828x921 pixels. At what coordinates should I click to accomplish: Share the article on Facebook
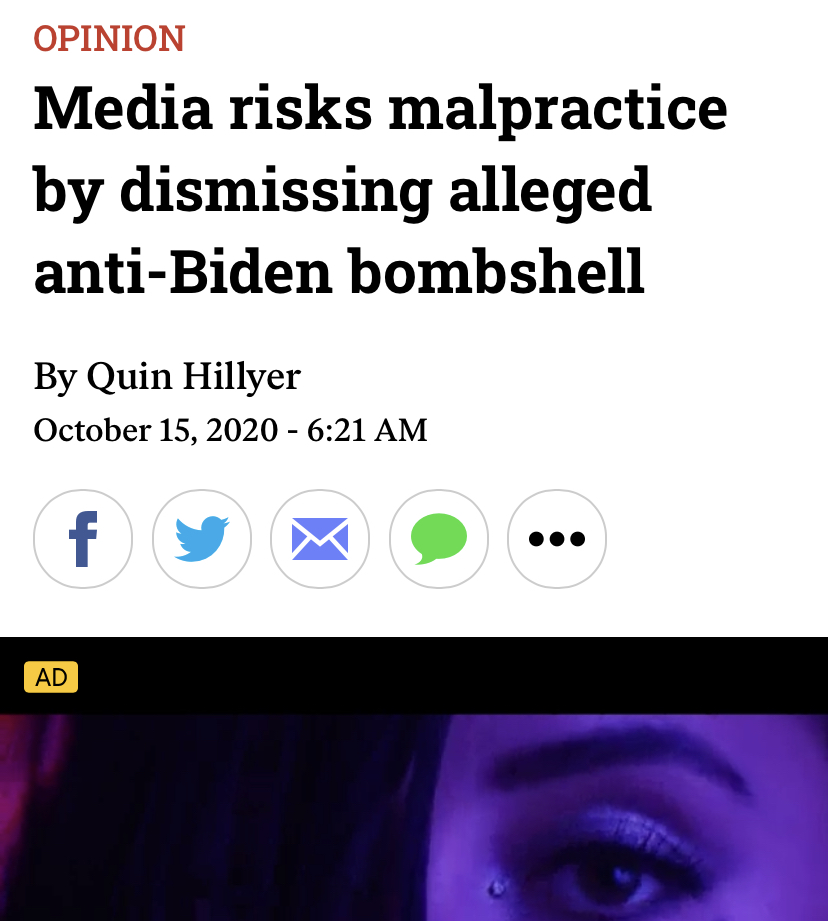point(83,539)
